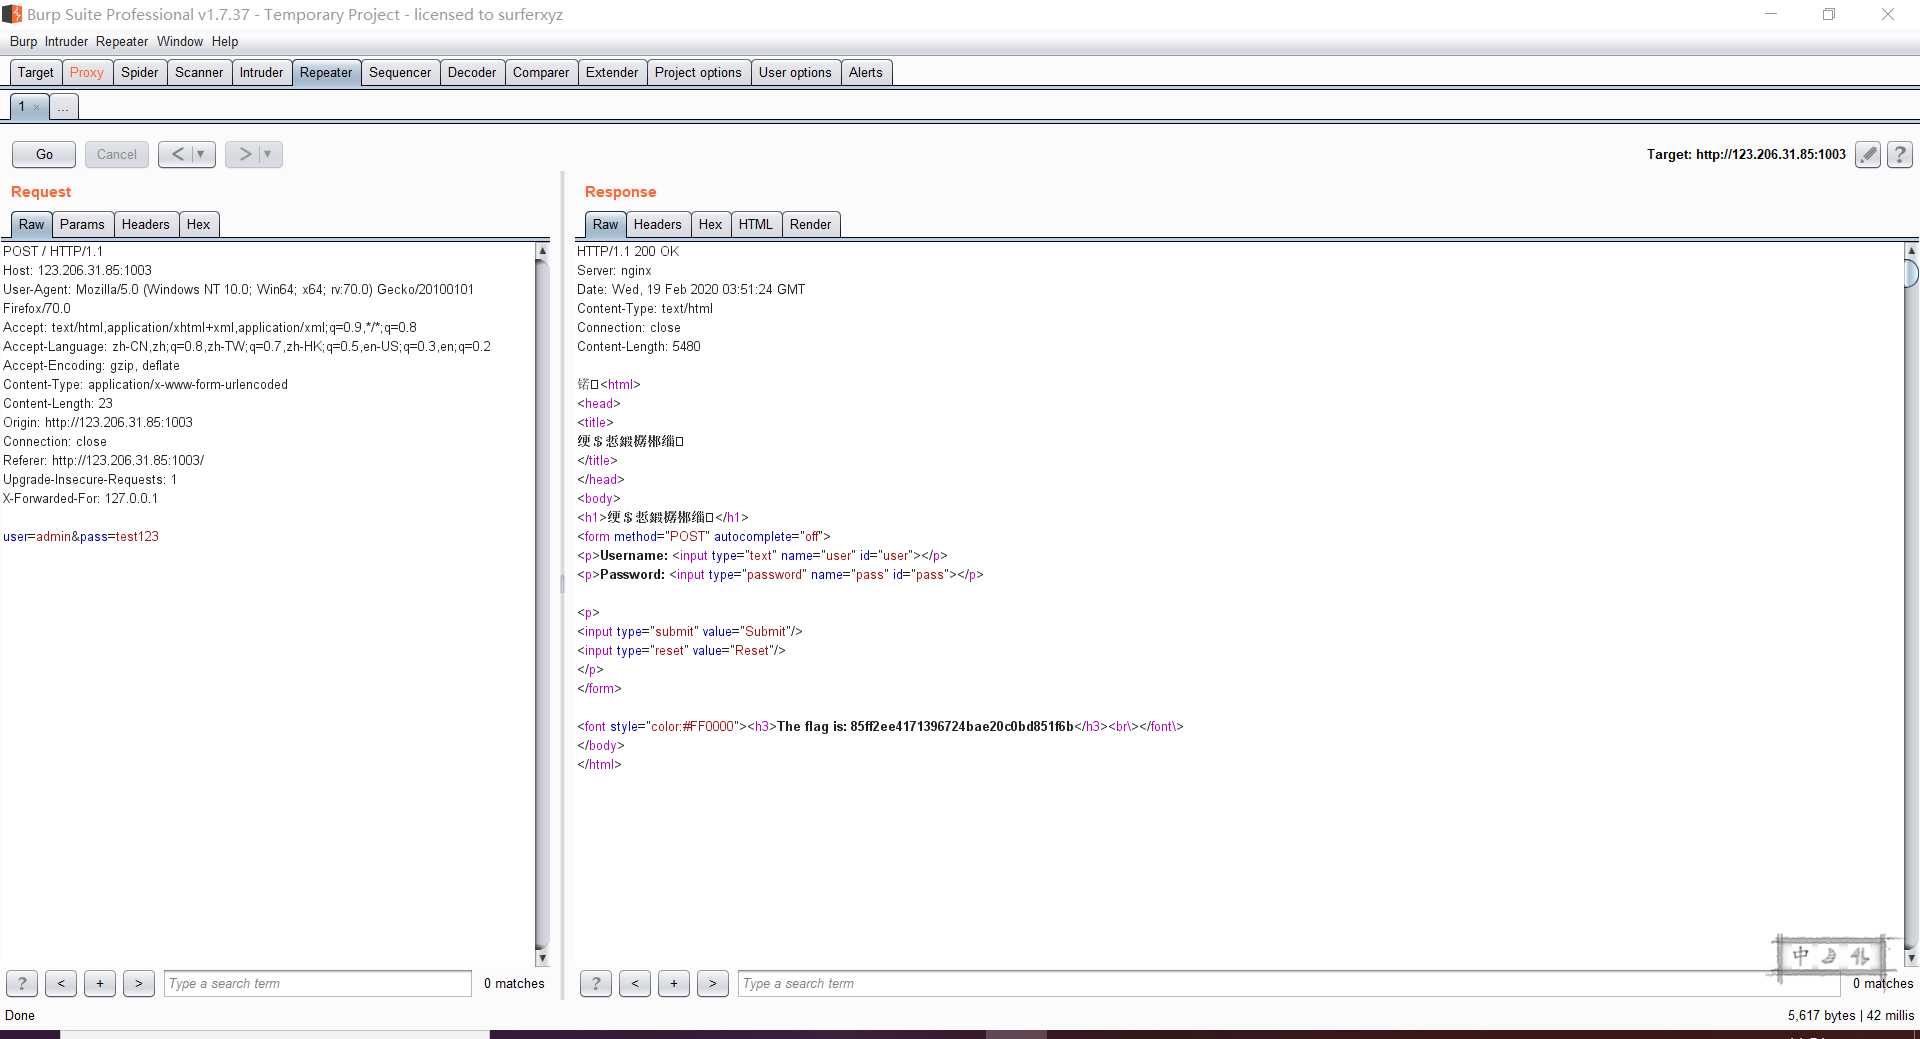
Task: Open the Project options tab
Action: 698,72
